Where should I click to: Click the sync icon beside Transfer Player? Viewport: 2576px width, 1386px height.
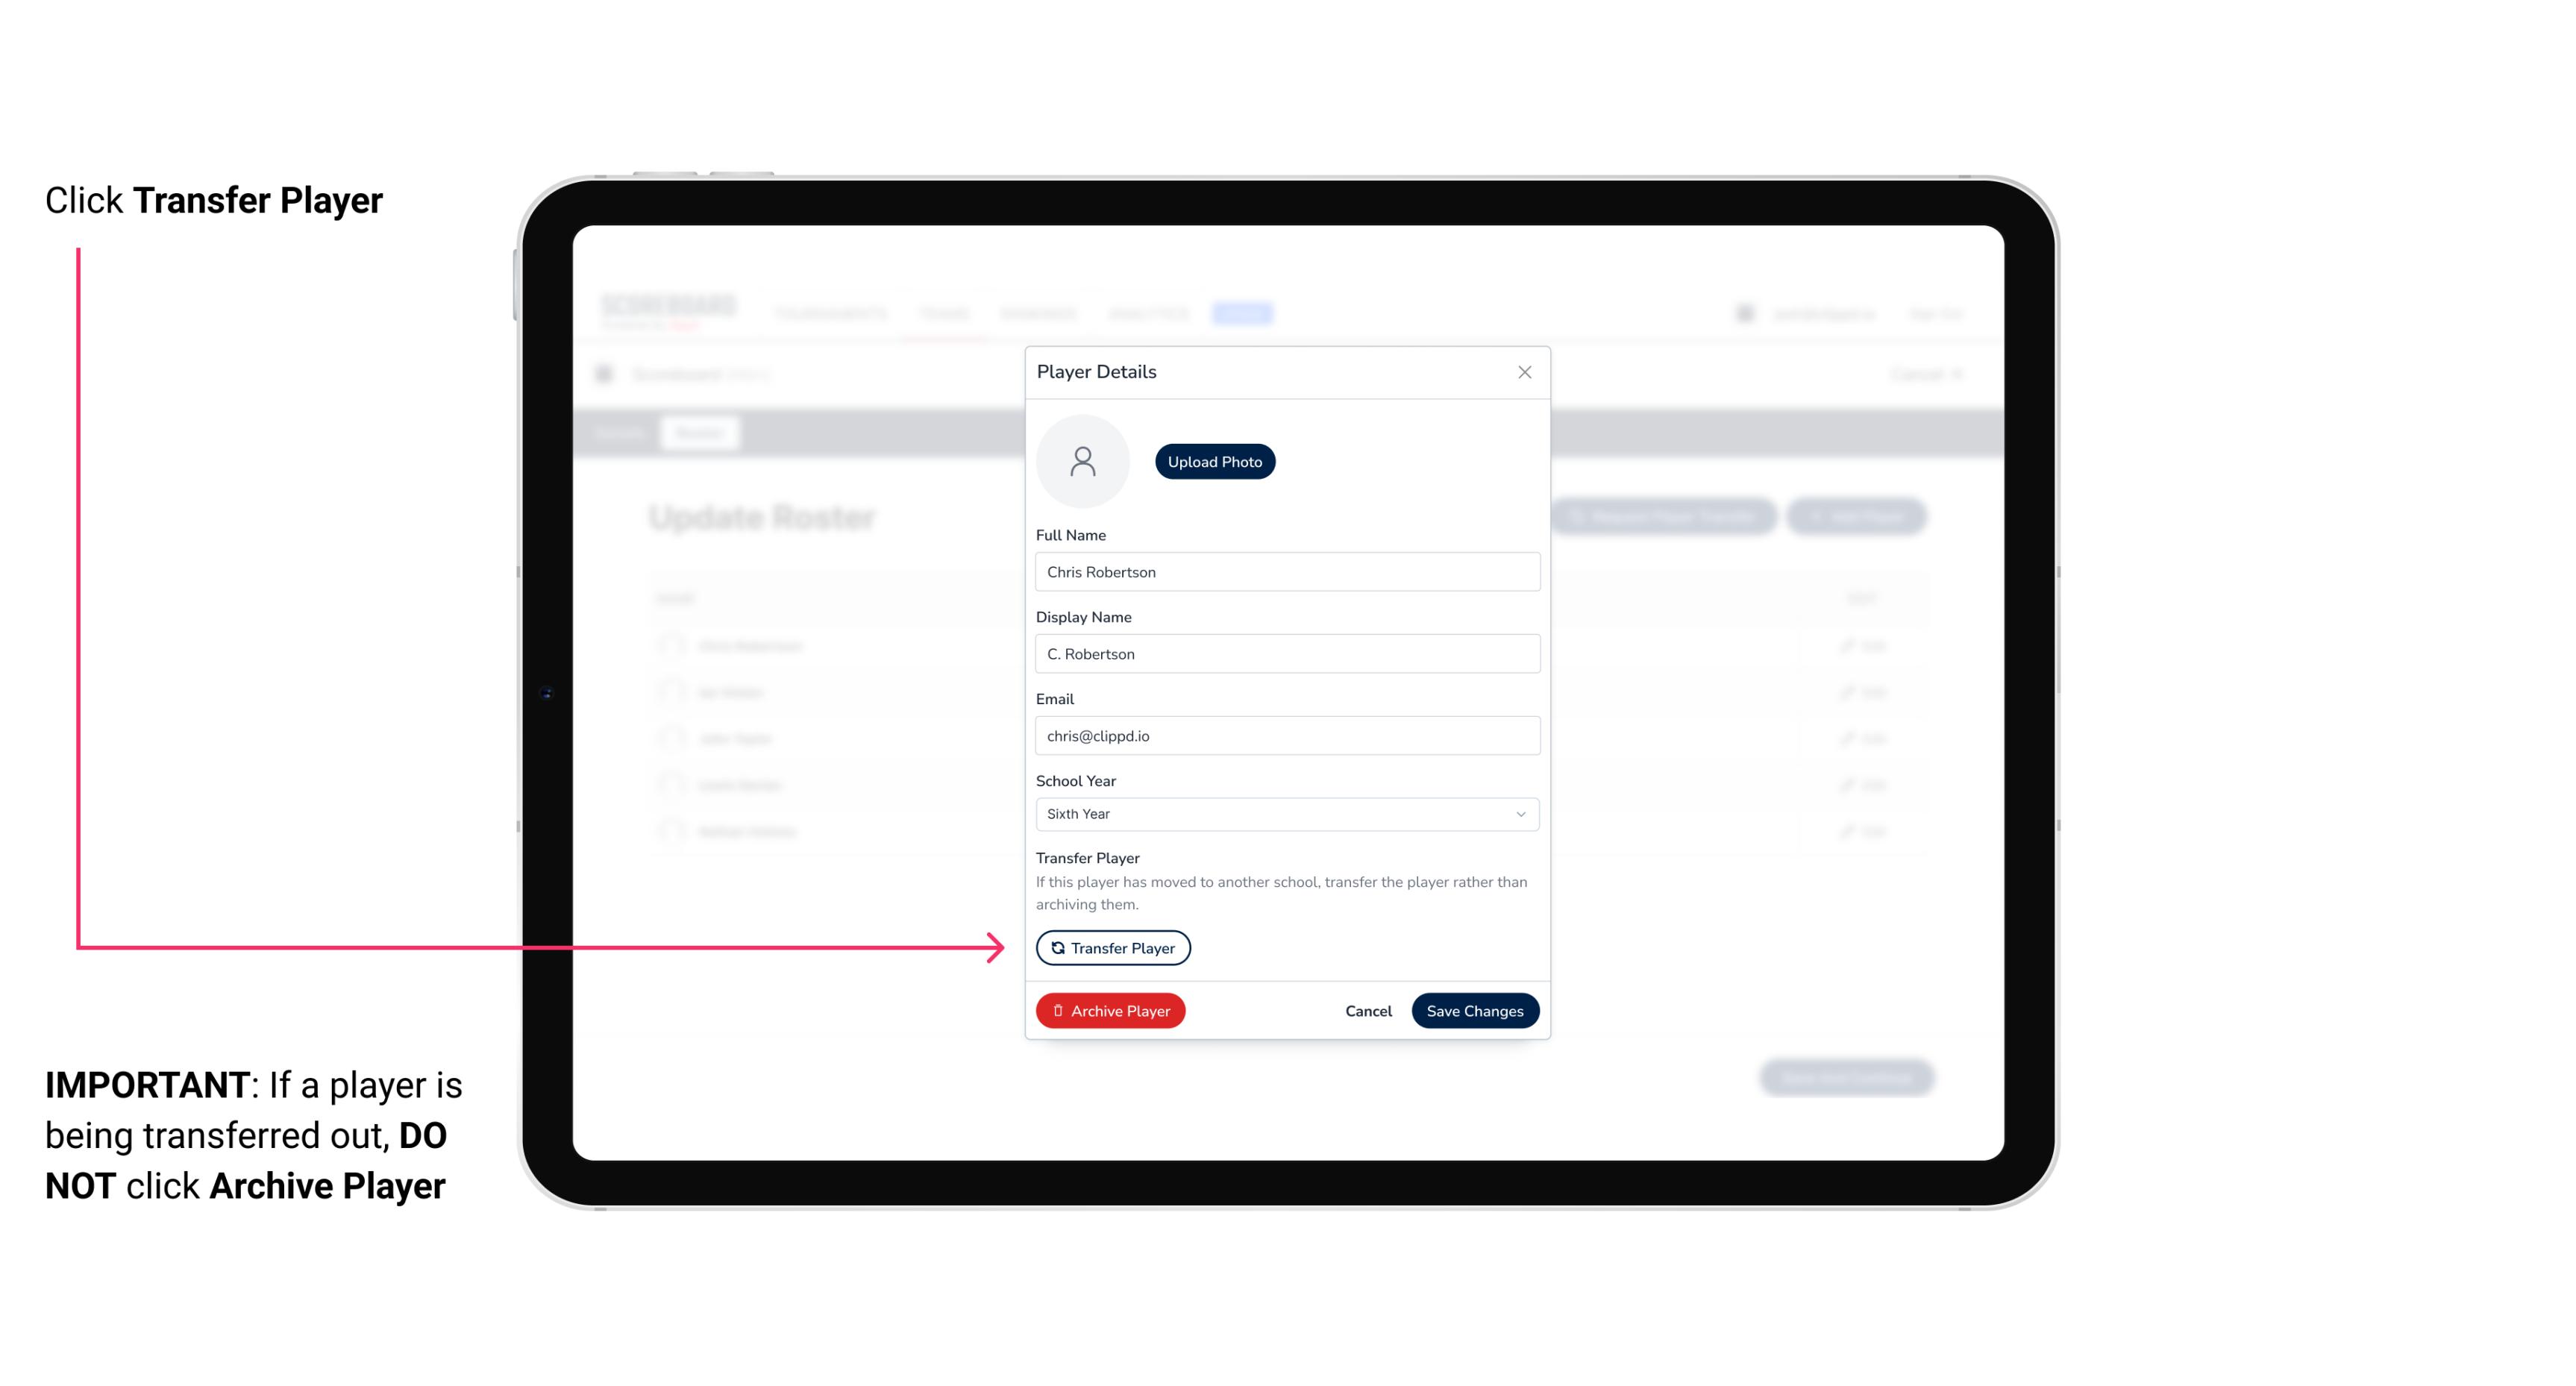pos(1056,947)
